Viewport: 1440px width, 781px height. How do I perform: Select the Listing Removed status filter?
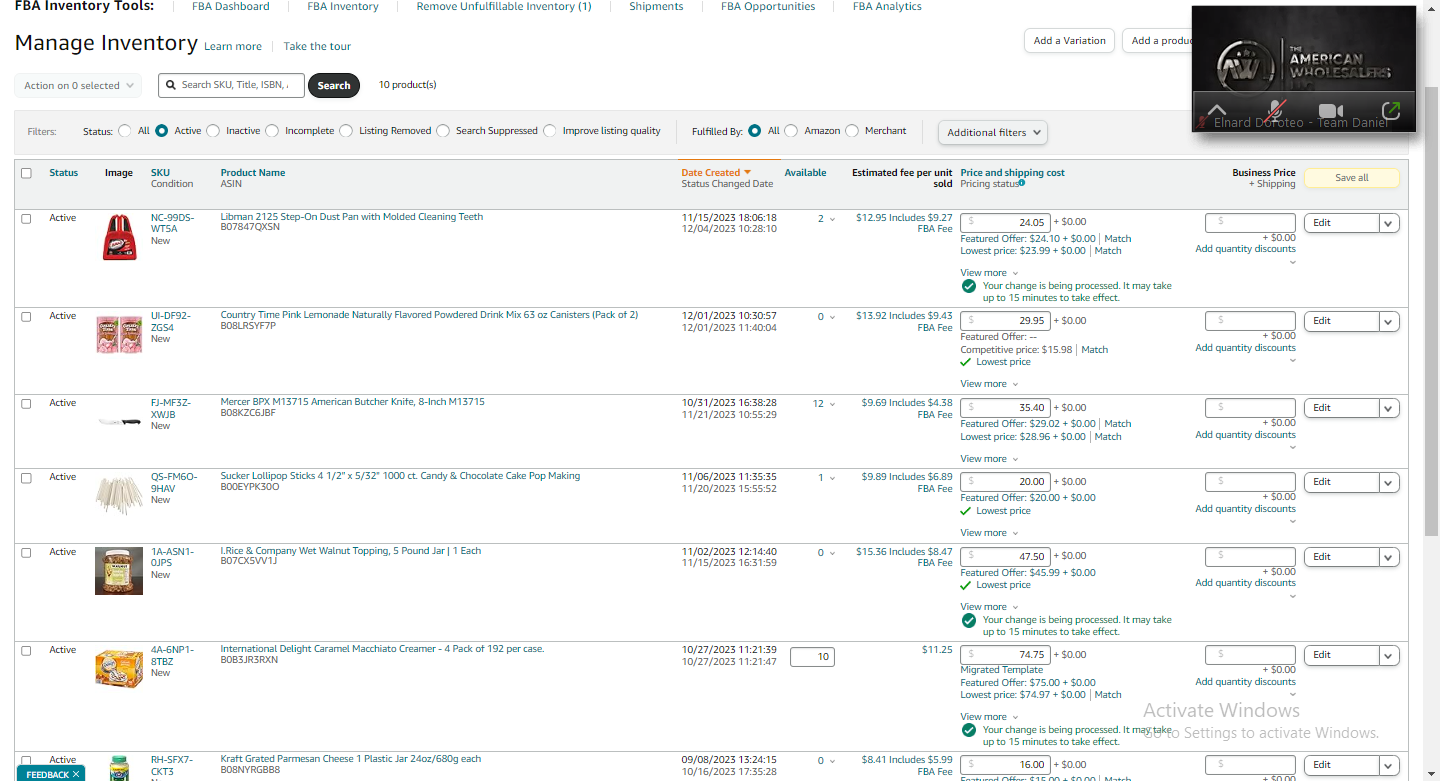346,131
